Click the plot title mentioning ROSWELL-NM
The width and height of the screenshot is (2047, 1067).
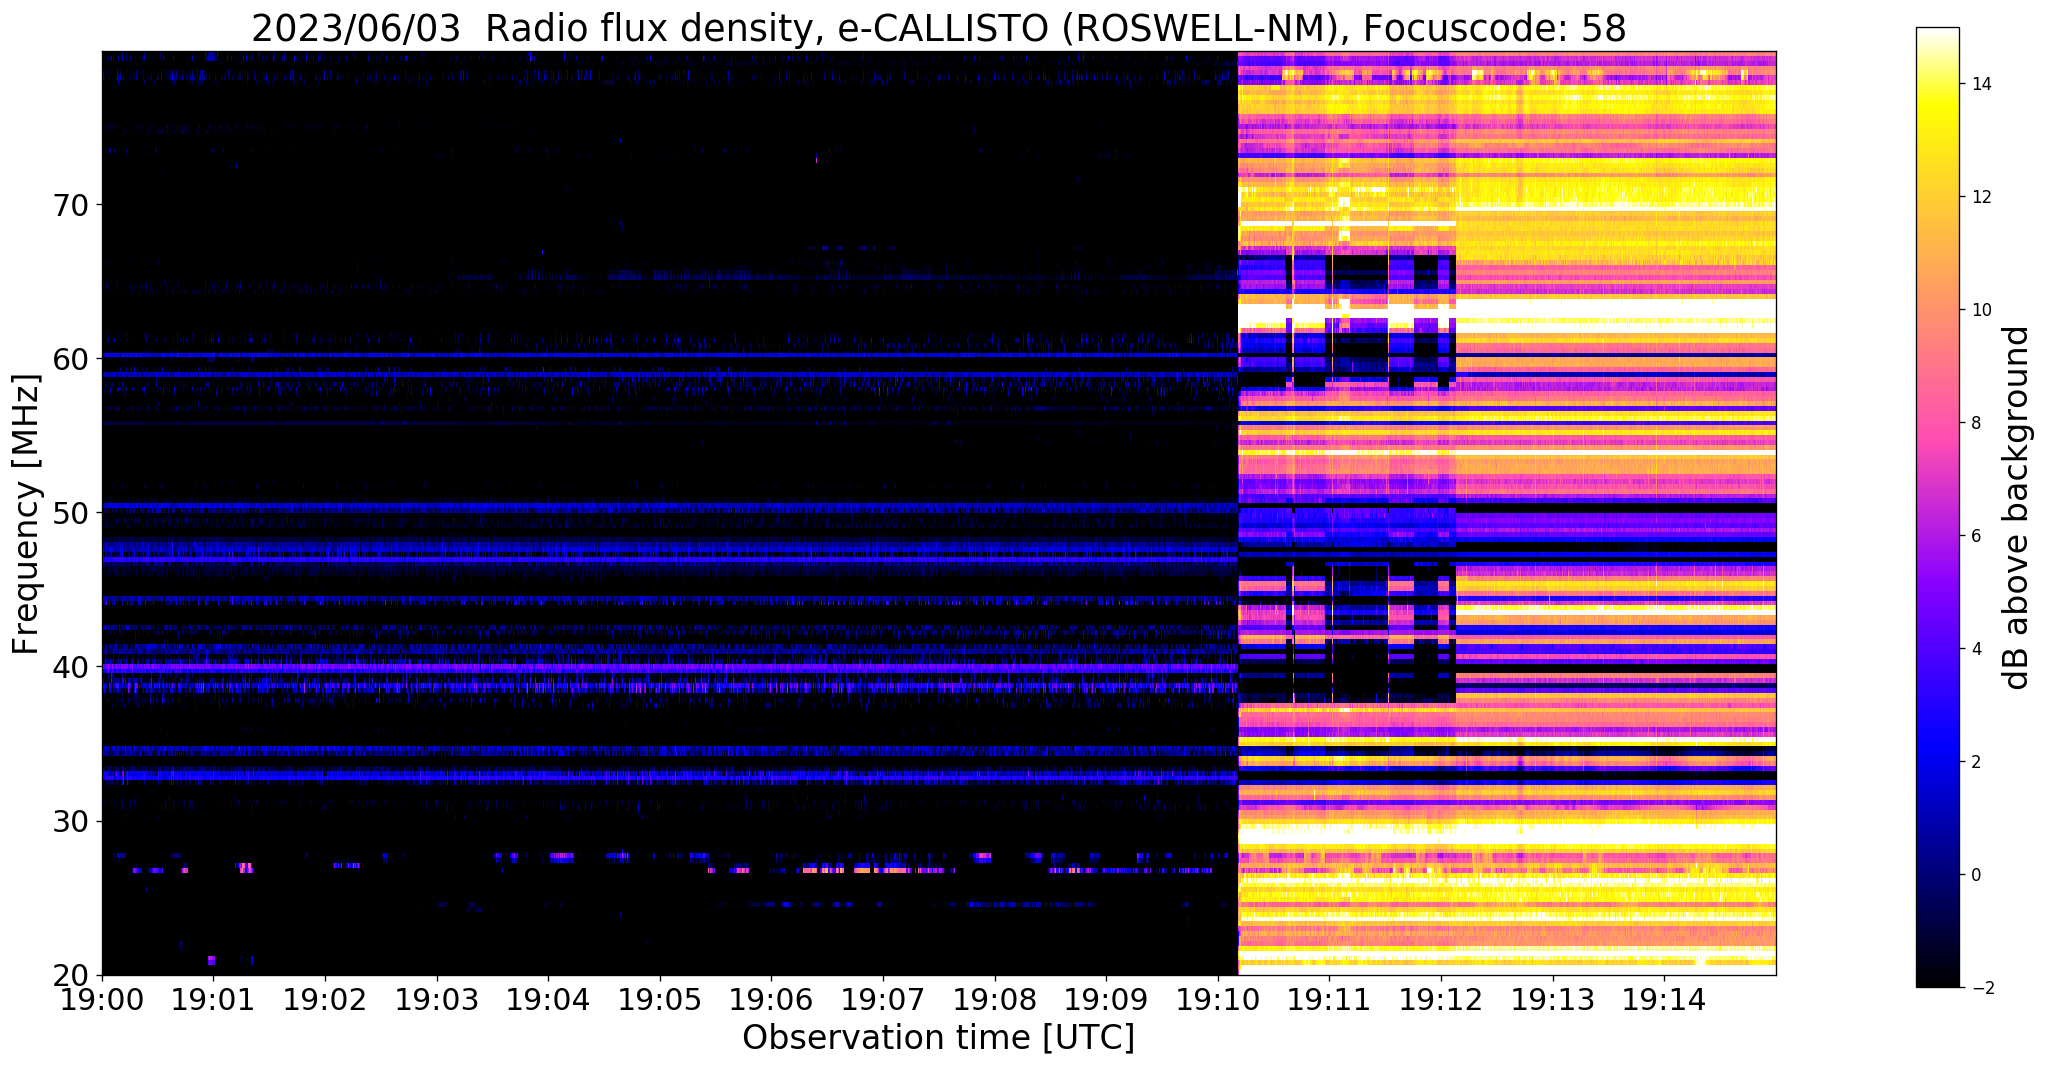click(938, 27)
